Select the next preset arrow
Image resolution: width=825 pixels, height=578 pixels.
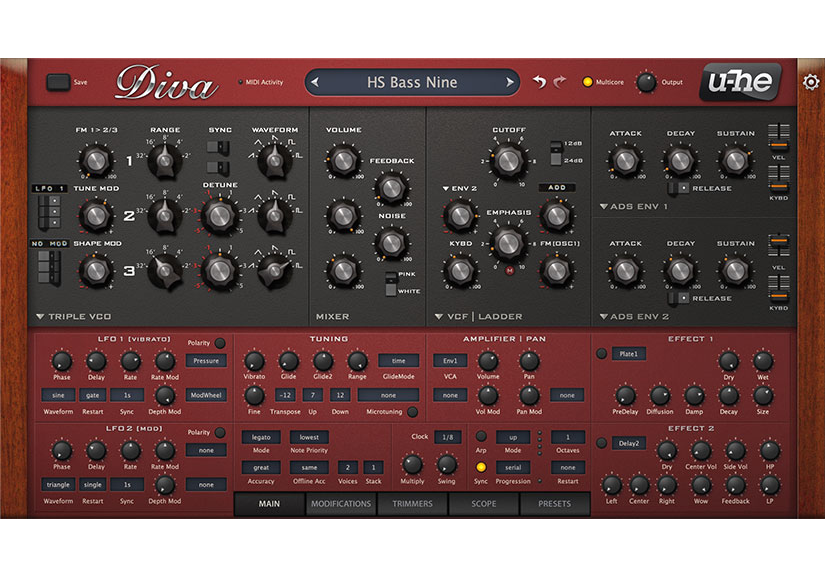(509, 82)
